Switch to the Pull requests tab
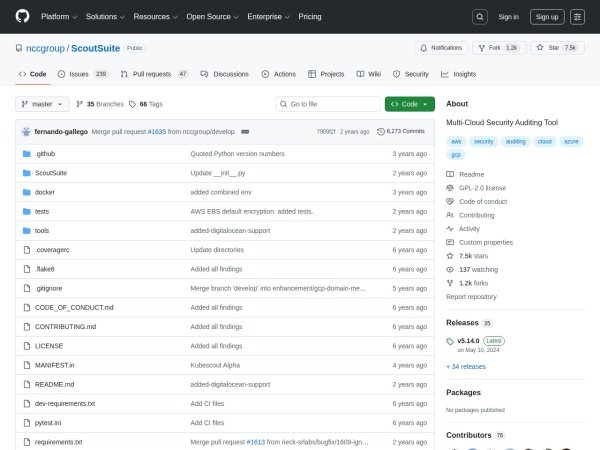The image size is (600, 450). coord(155,74)
